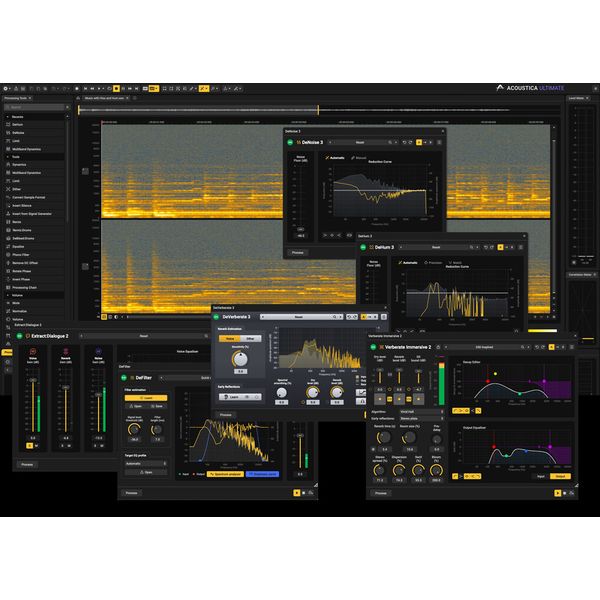Click Process button in Extract Dialogue 2
600x600 pixels.
(27, 465)
